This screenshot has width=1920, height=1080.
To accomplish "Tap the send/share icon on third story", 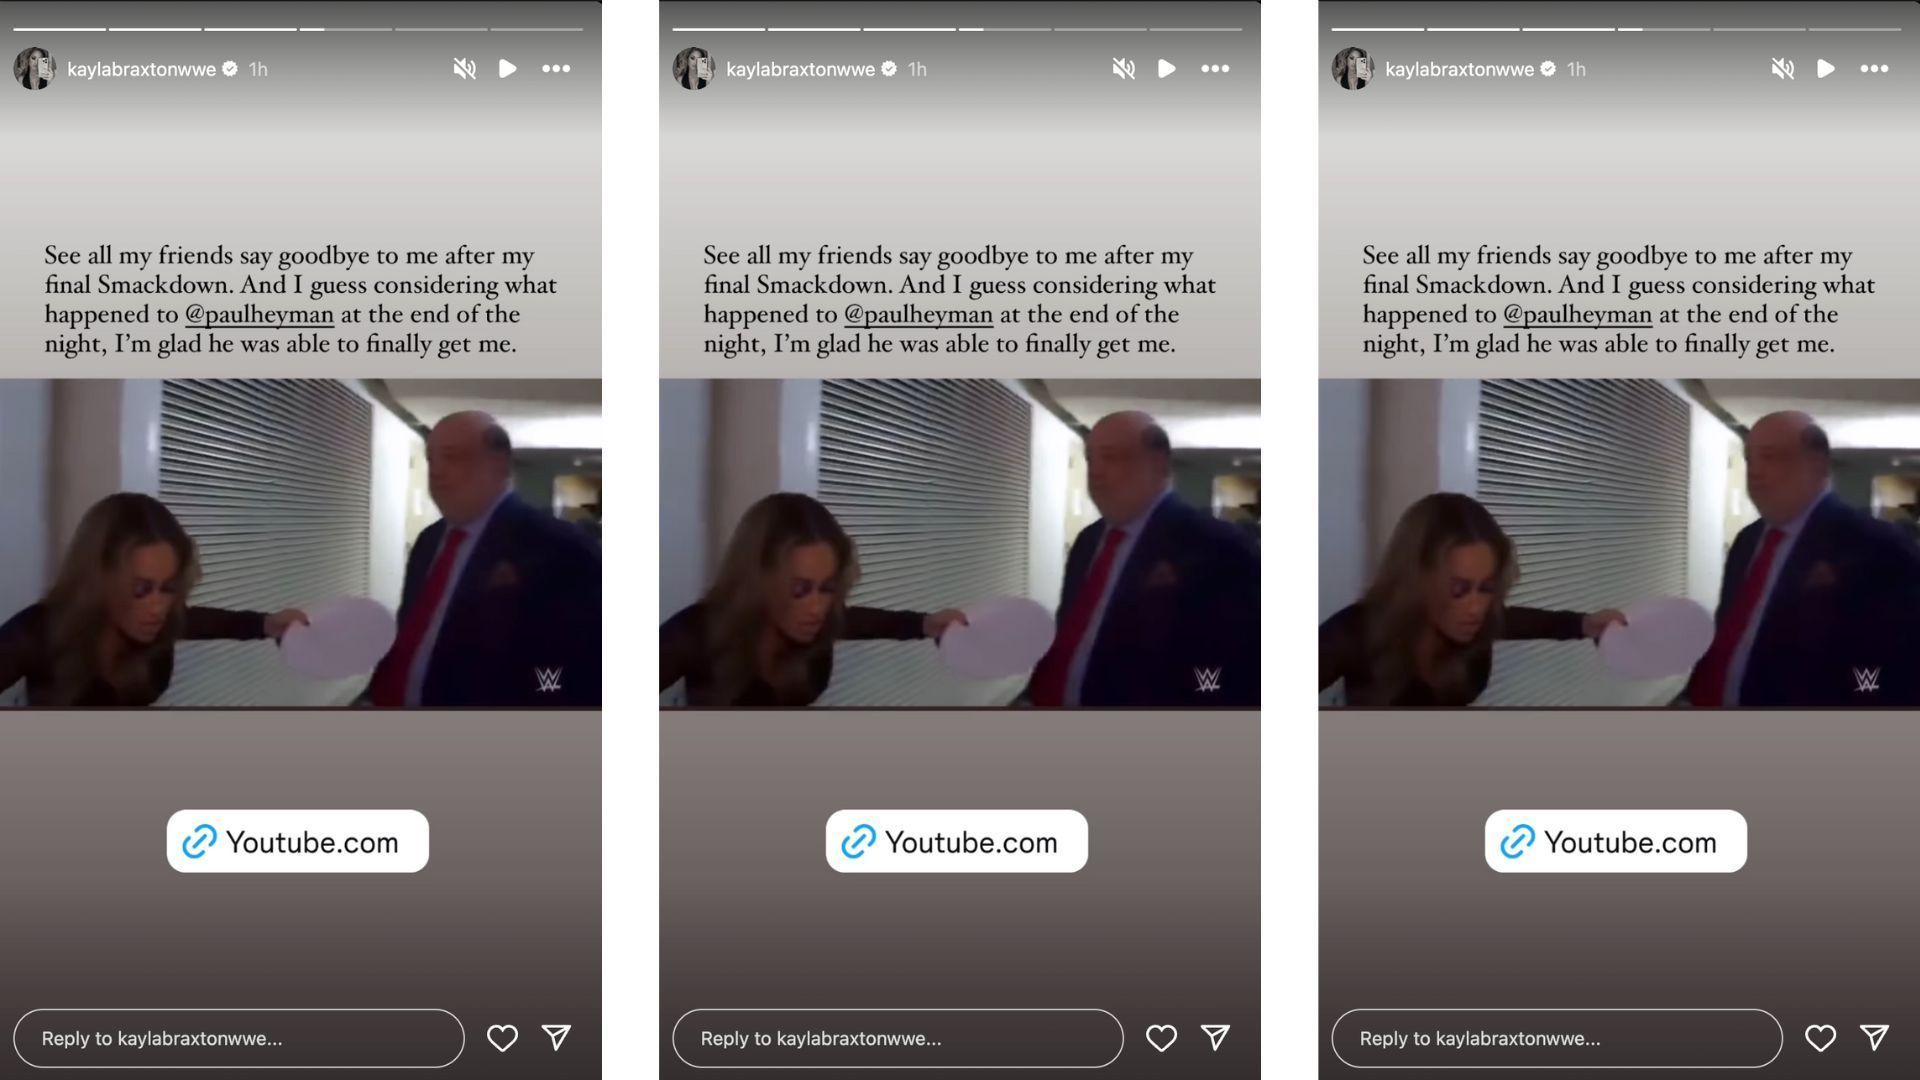I will click(x=1875, y=1038).
